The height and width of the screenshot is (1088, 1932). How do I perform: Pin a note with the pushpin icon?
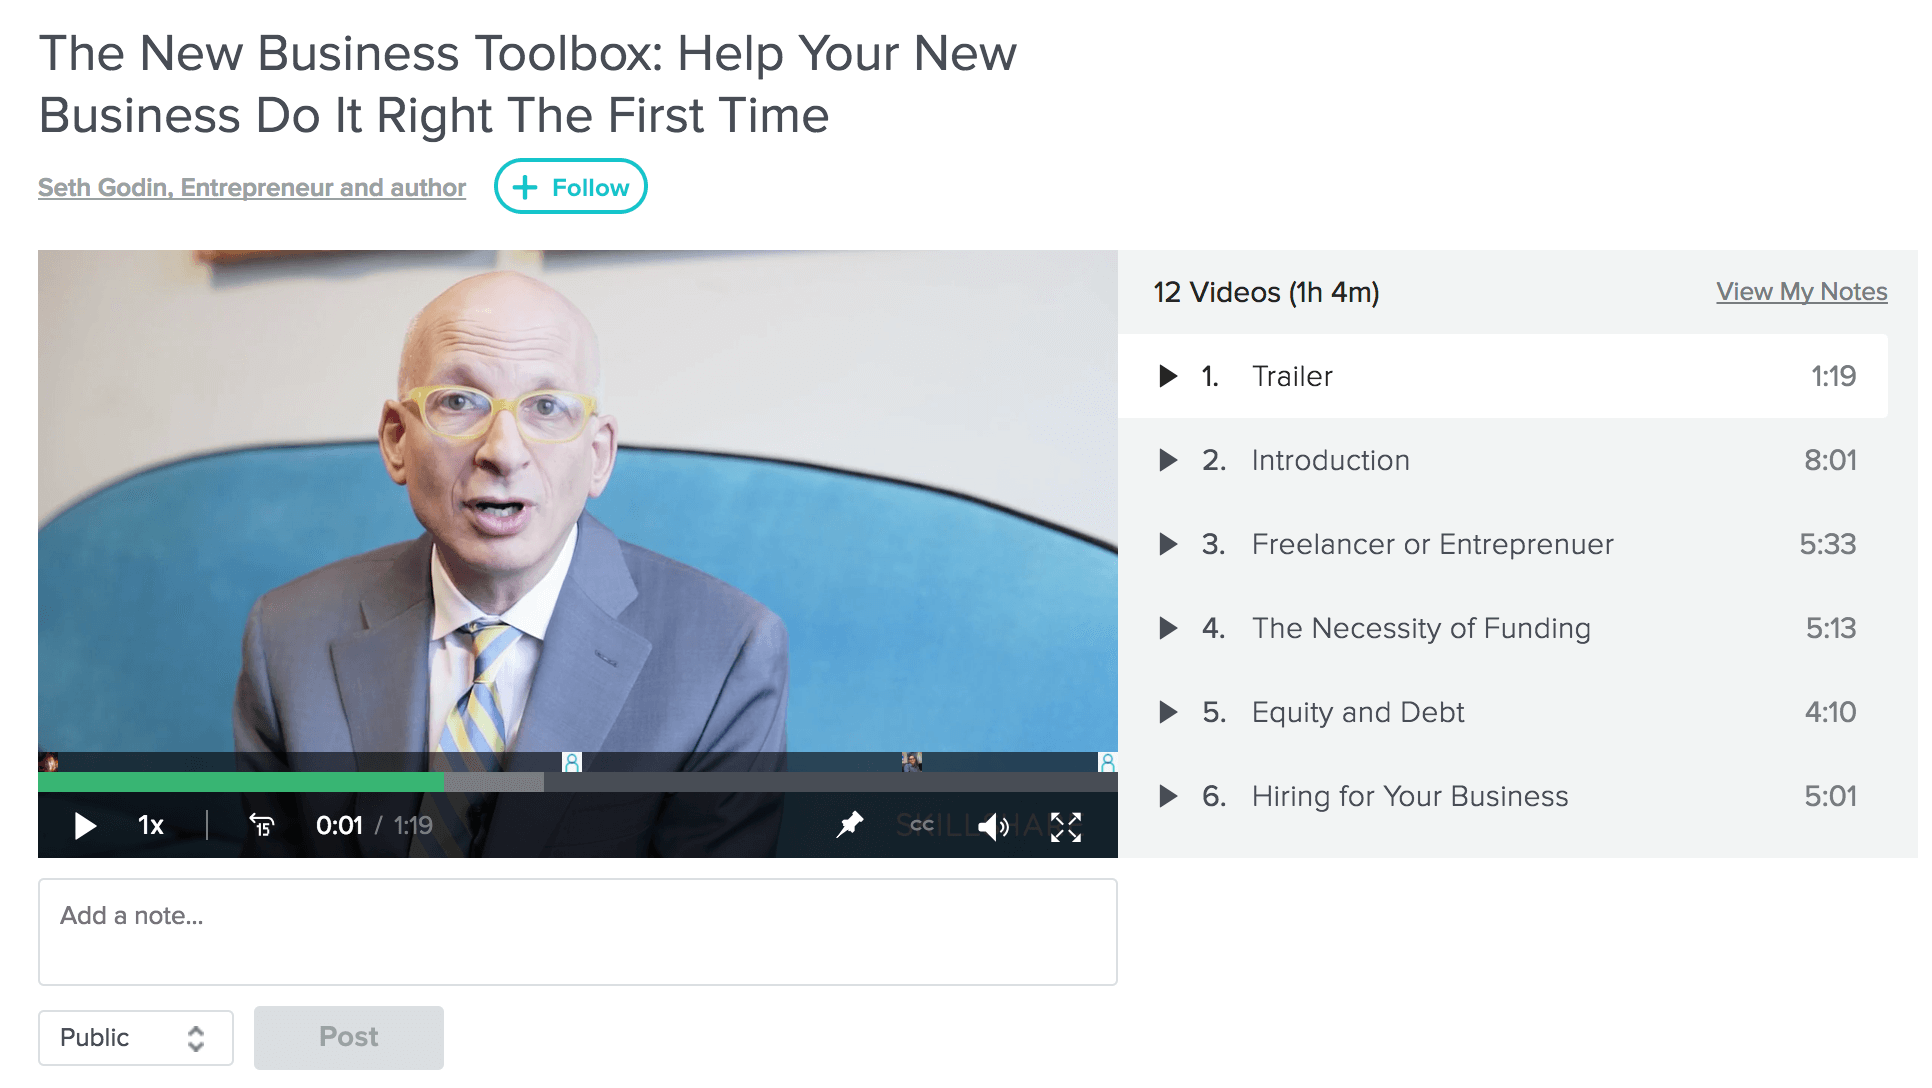849,825
